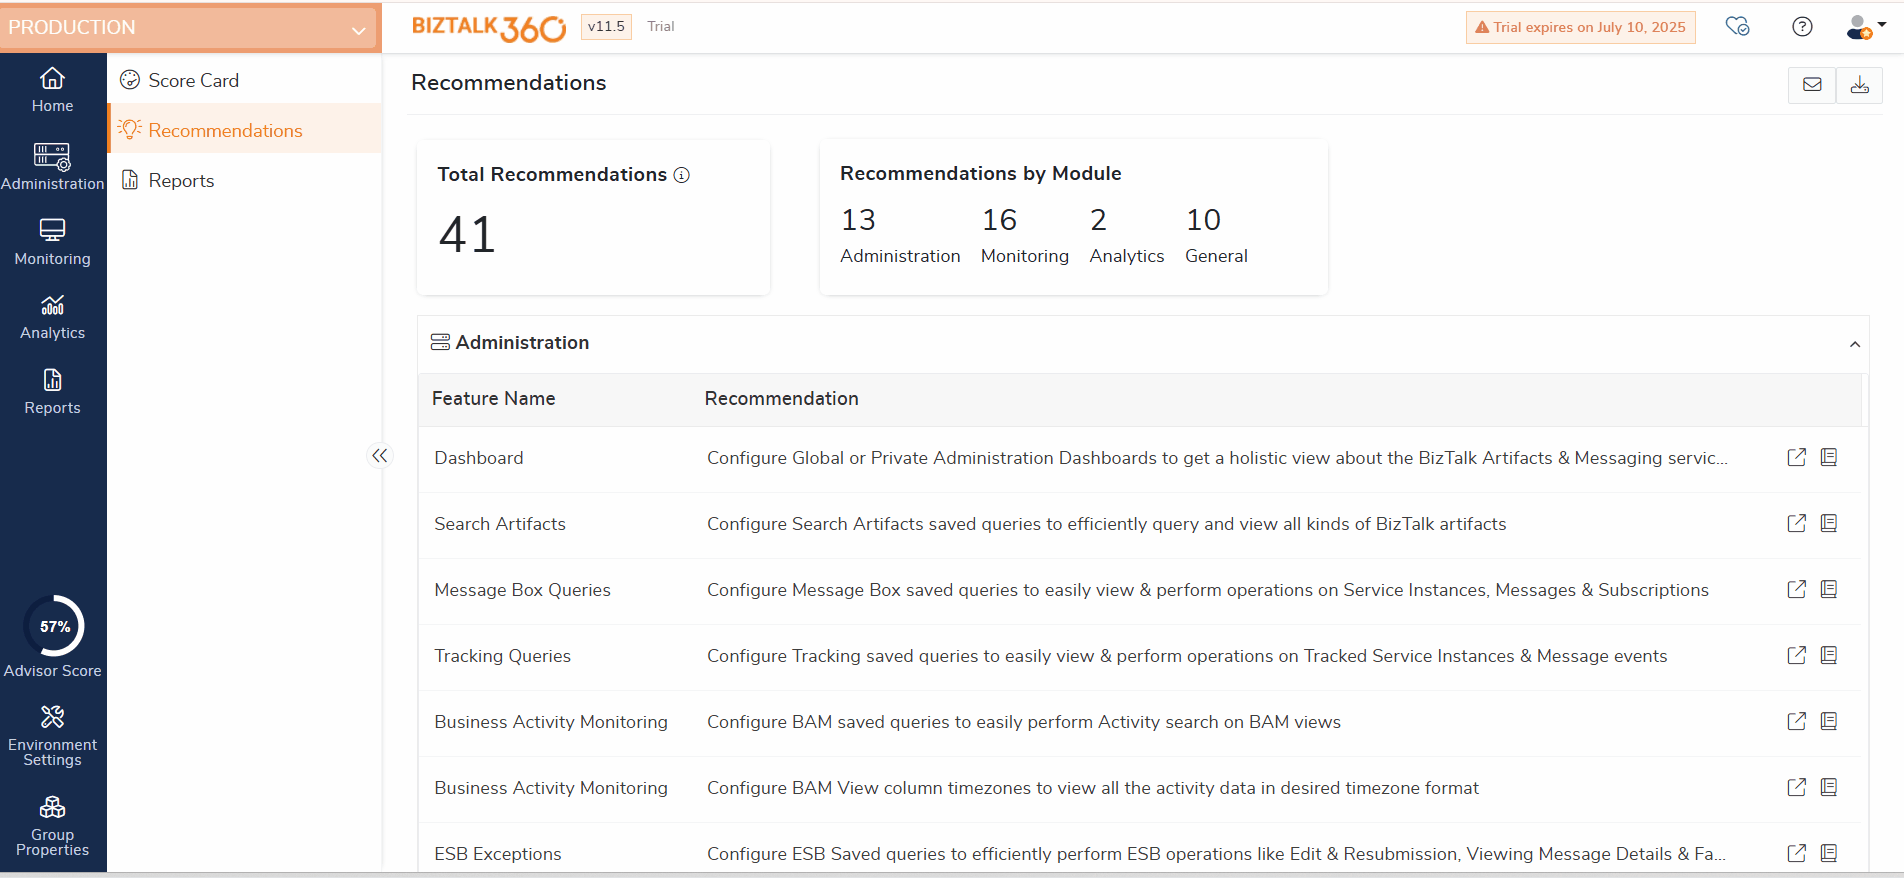The width and height of the screenshot is (1904, 878).
Task: Select the Score Card menu item
Action: click(193, 80)
